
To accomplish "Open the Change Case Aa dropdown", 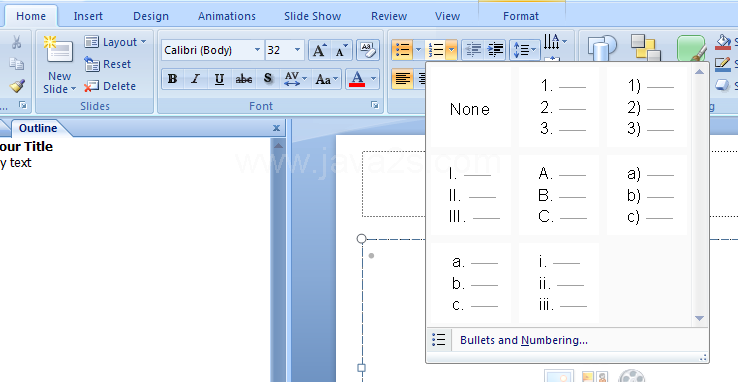I will coord(327,79).
